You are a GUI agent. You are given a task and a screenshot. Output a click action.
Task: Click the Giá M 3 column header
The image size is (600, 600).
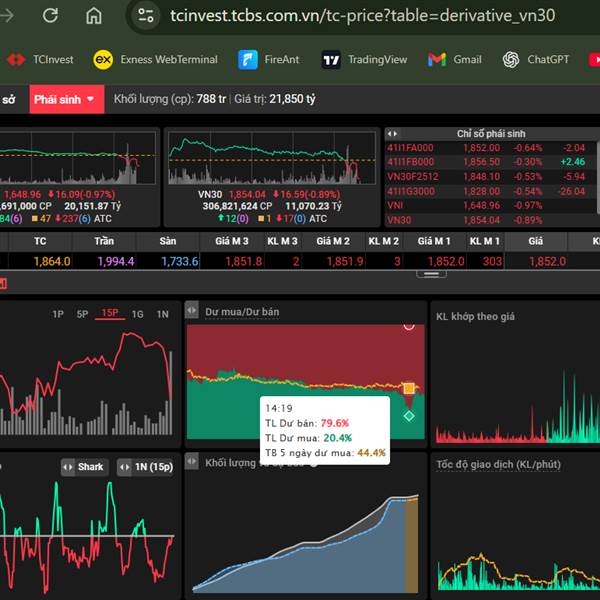point(232,241)
